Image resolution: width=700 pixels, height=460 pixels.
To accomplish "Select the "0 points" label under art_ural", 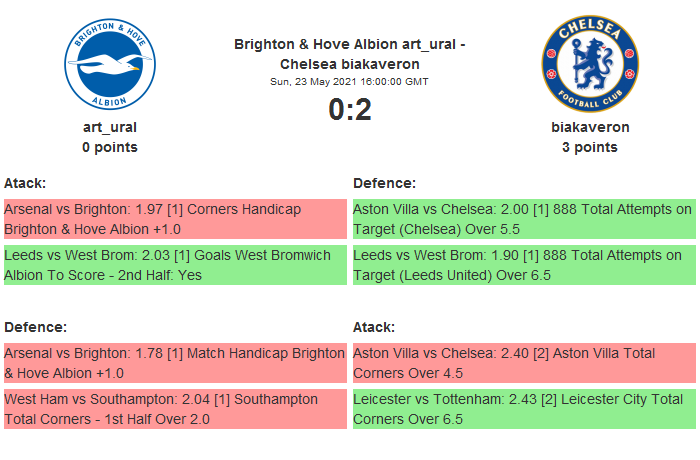I will (x=109, y=147).
